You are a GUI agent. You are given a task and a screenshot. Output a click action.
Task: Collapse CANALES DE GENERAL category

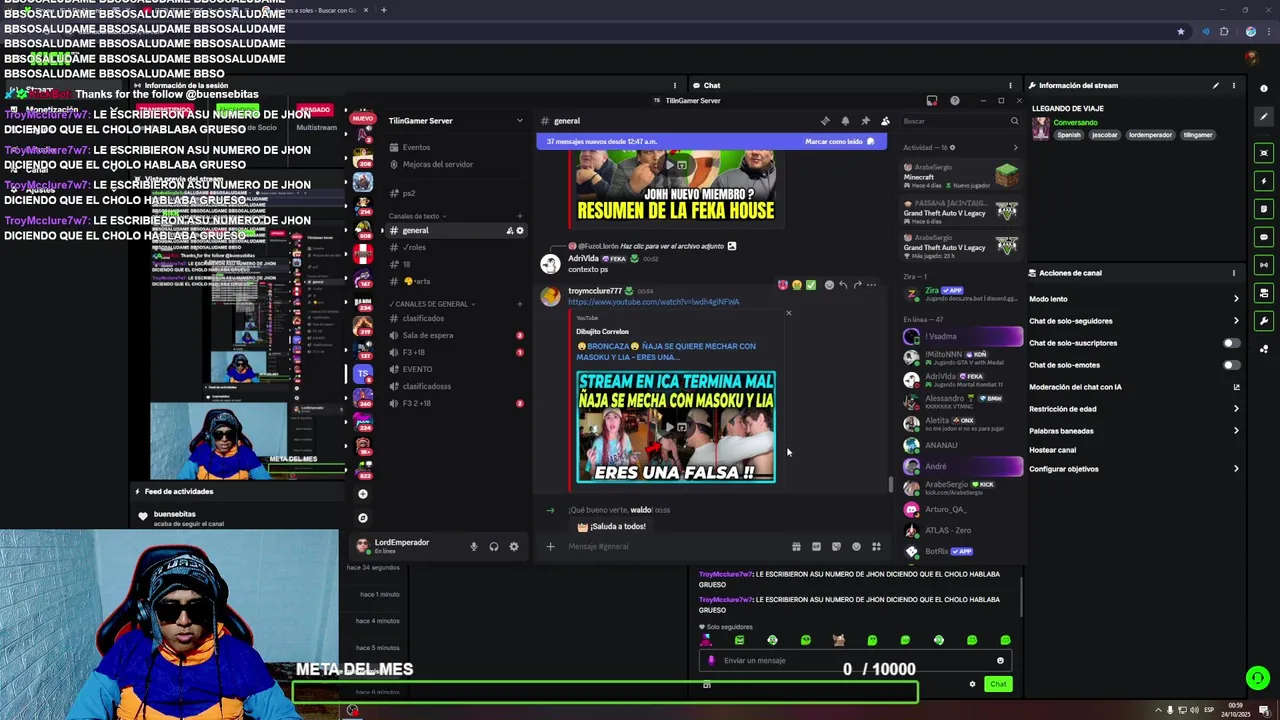[431, 304]
